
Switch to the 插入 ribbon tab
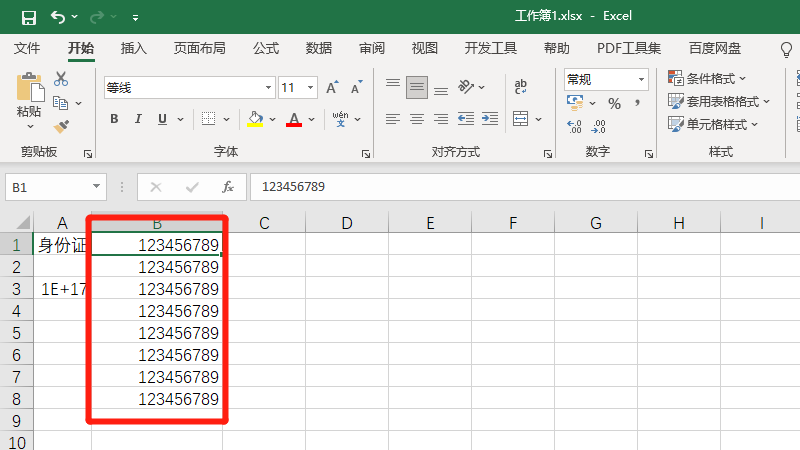point(134,48)
